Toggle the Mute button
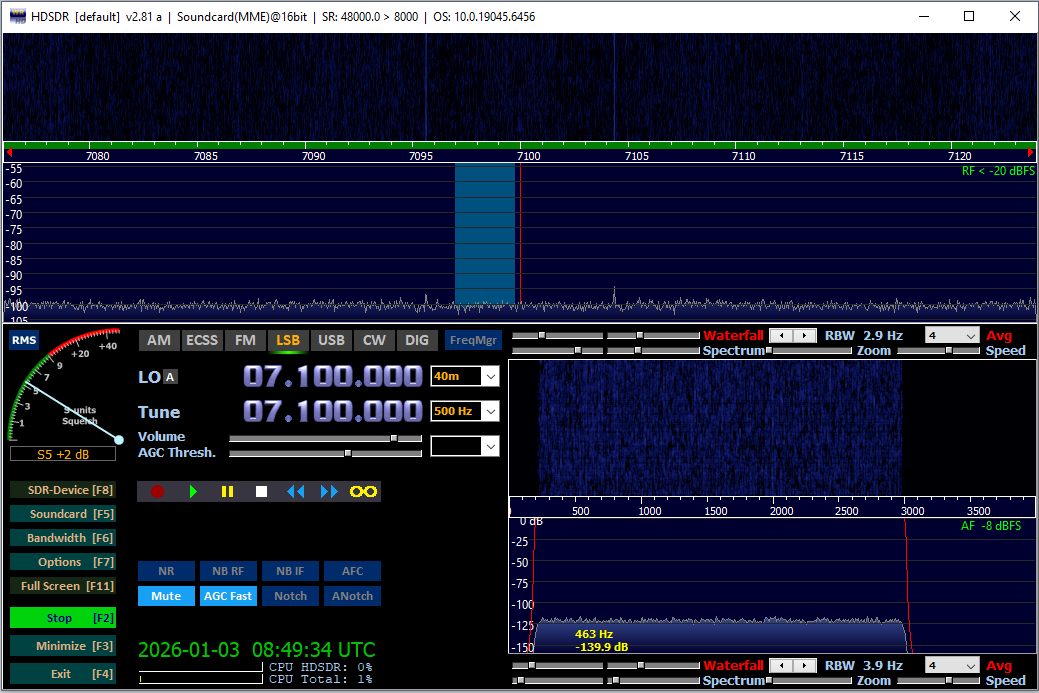 pyautogui.click(x=166, y=596)
